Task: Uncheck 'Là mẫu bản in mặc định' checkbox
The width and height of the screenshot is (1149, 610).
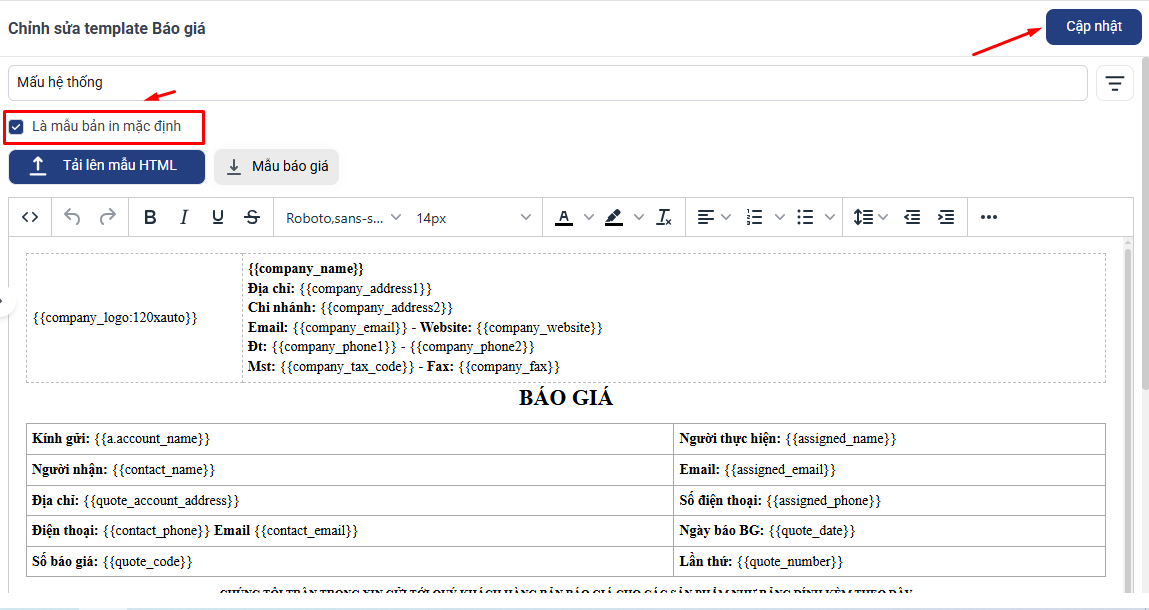Action: [x=16, y=127]
